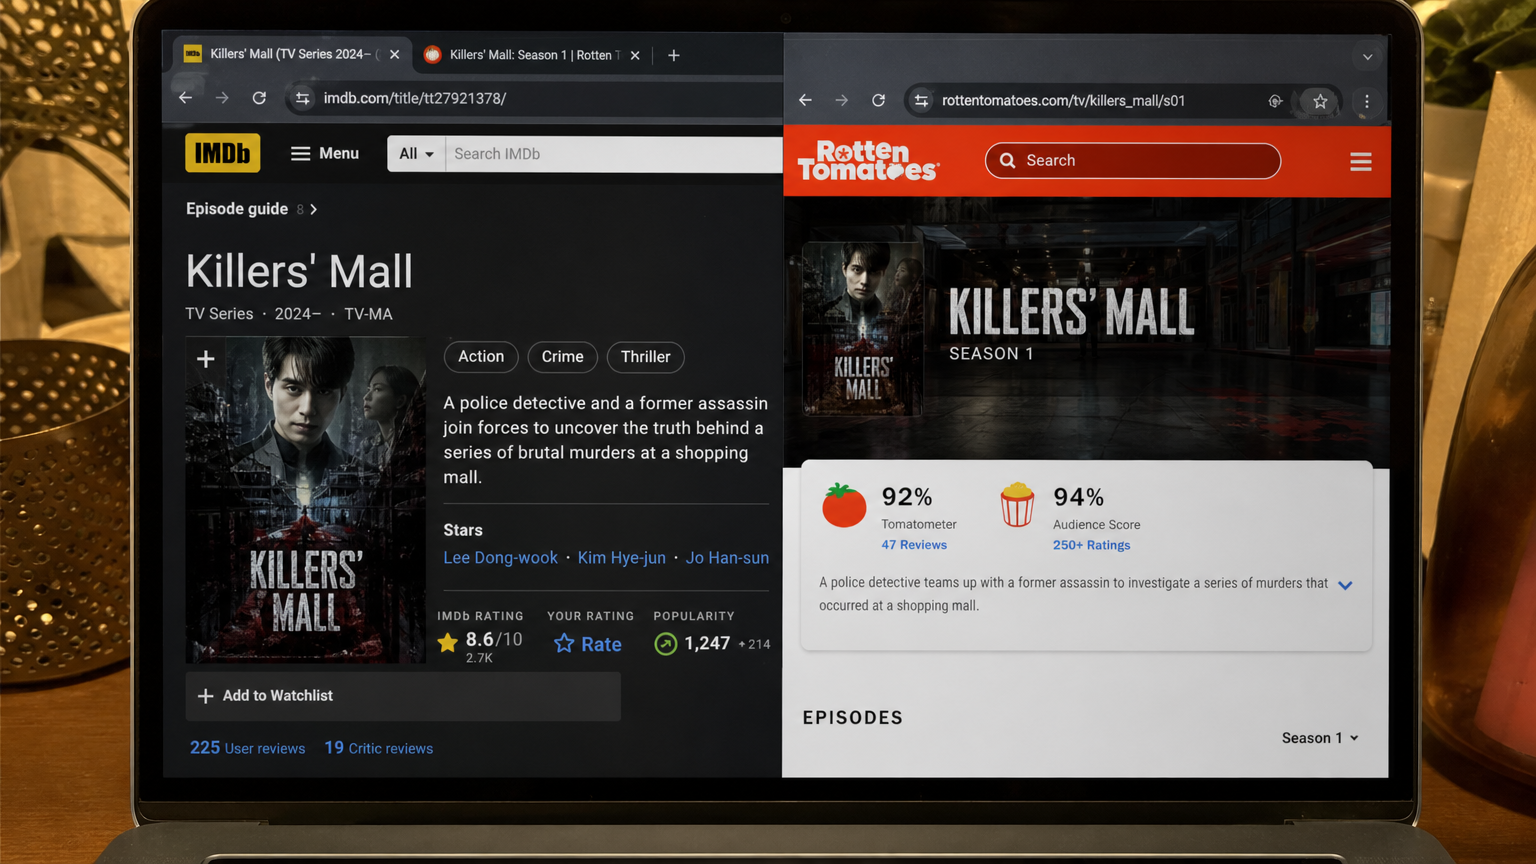The image size is (1536, 864).
Task: Open the All search category dropdown
Action: tap(416, 154)
